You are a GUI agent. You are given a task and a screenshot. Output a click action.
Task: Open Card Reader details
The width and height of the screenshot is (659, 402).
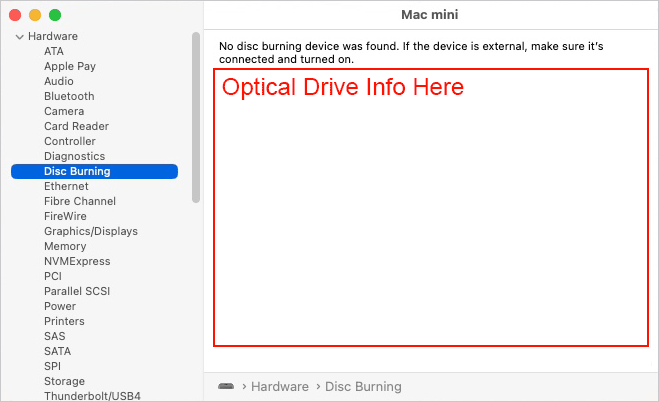pos(76,126)
